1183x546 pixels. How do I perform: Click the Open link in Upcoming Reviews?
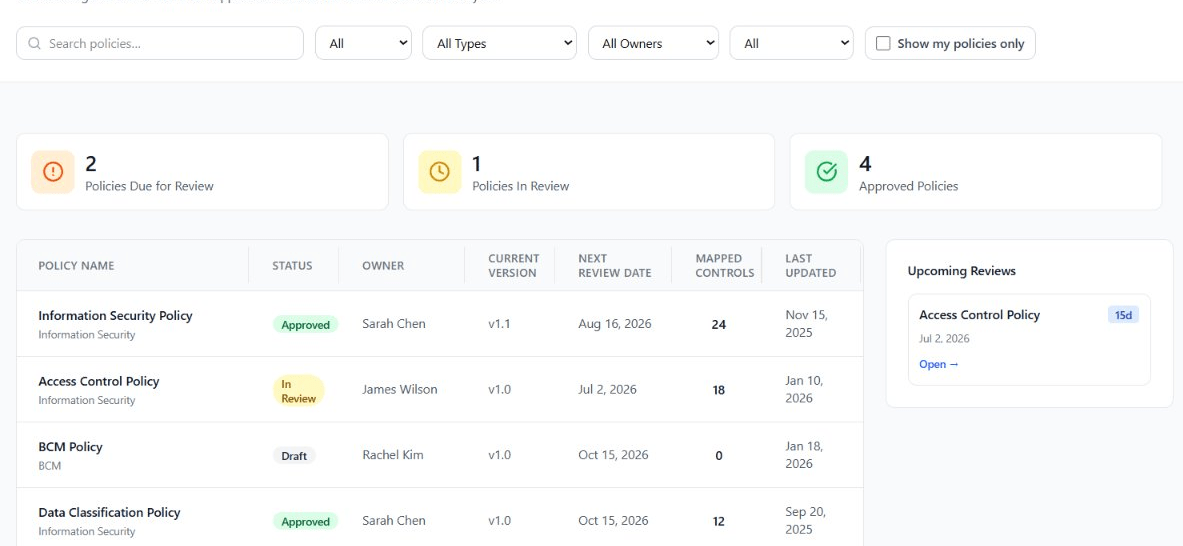click(939, 364)
